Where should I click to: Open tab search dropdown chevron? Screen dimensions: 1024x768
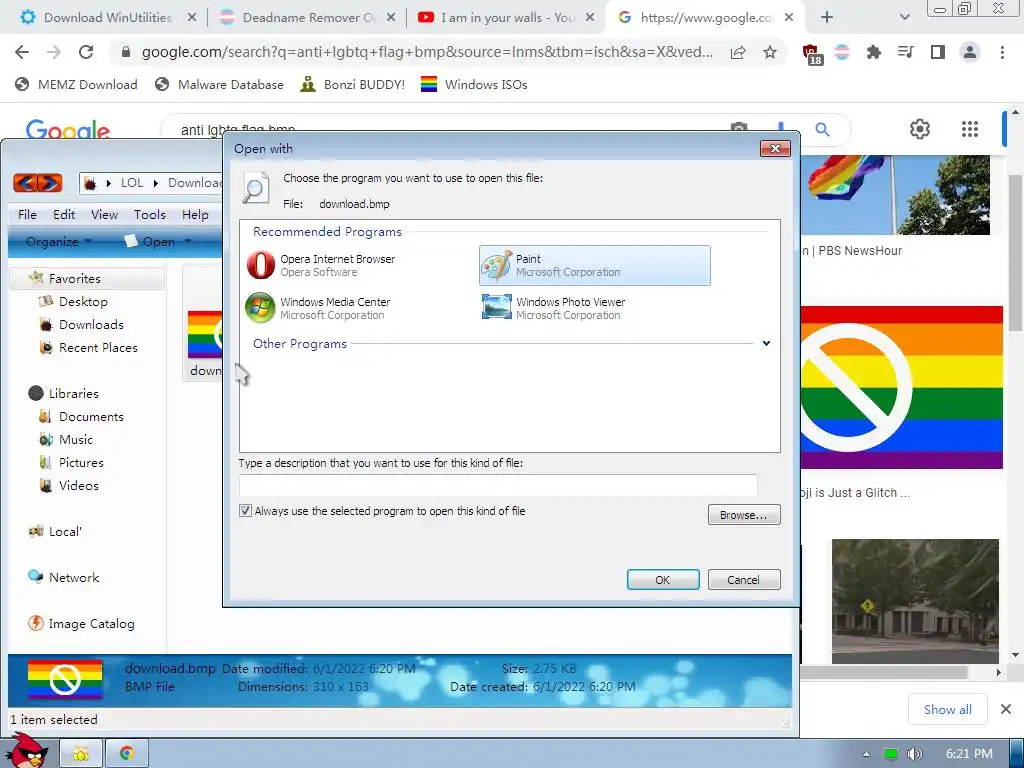904,18
